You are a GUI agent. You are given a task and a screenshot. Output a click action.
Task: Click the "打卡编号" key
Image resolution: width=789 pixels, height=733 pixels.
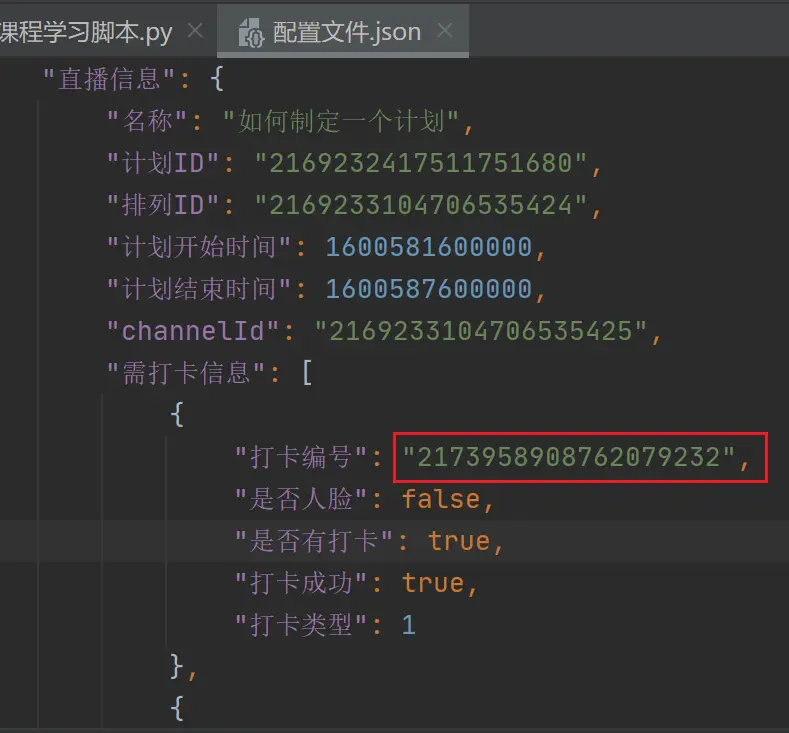(301, 457)
